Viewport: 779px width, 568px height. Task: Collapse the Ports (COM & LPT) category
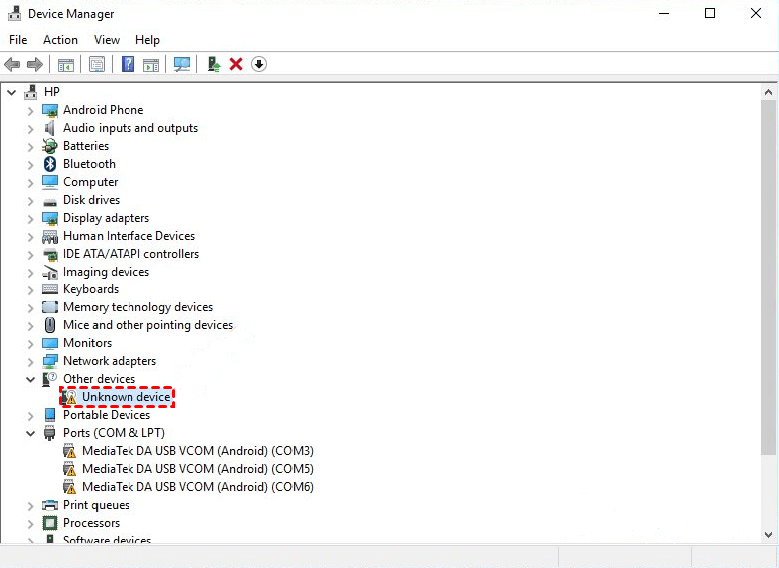click(30, 433)
